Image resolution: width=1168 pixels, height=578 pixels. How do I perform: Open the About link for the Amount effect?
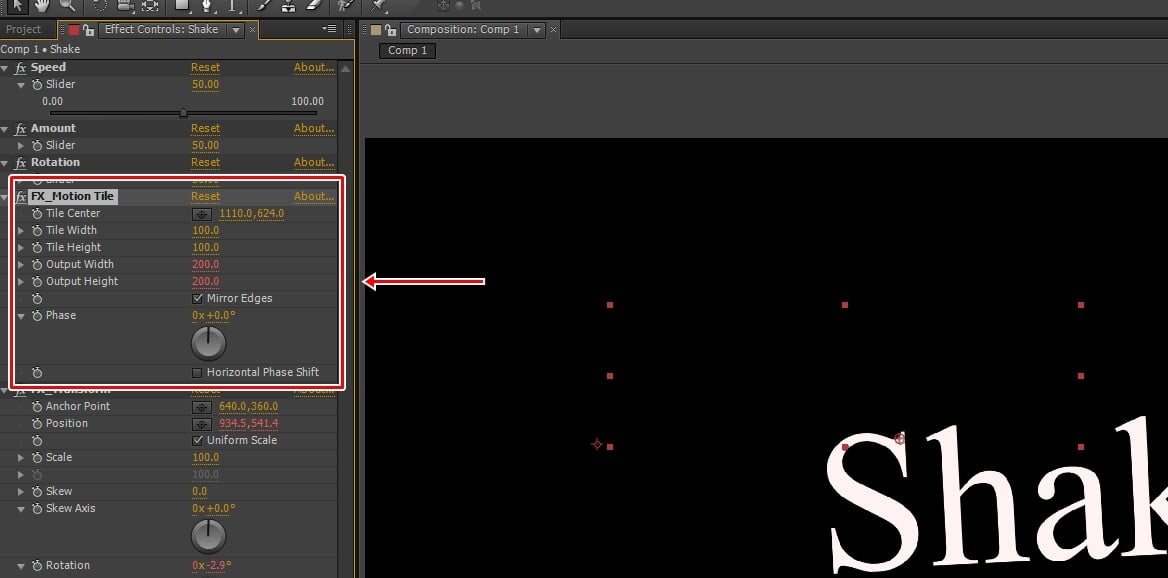pos(313,129)
